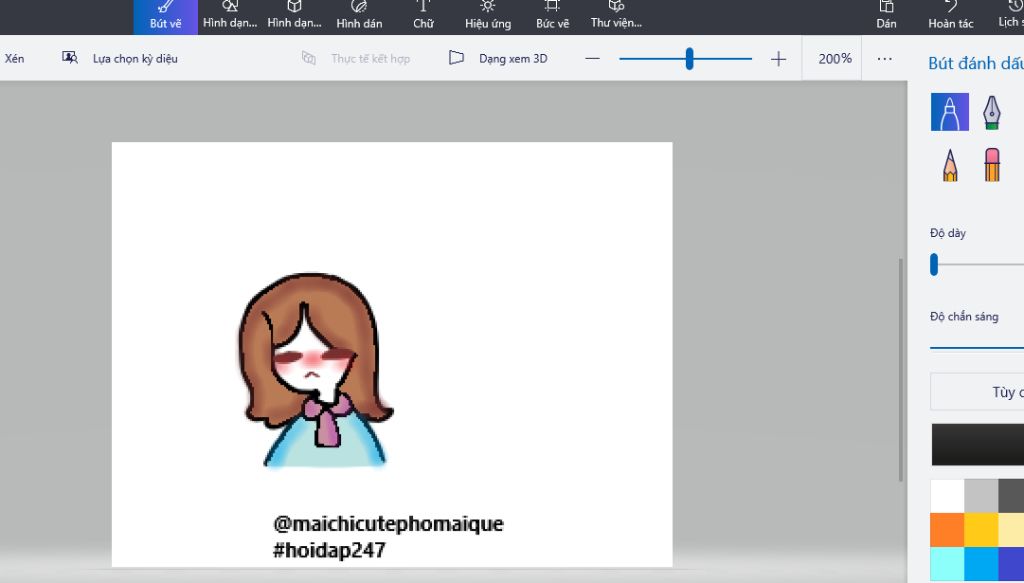Click the Magic select icon
Image resolution: width=1024 pixels, height=583 pixels.
pyautogui.click(x=70, y=58)
